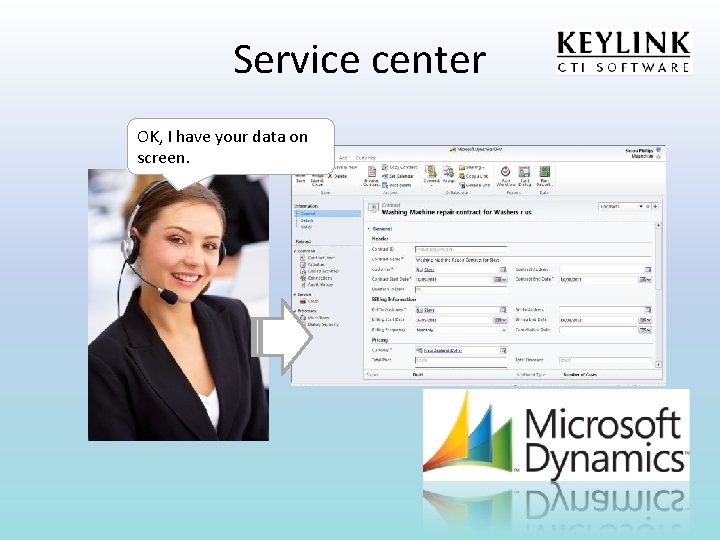Image resolution: width=720 pixels, height=540 pixels.
Task: Click the Contract Name input field
Action: click(533, 260)
